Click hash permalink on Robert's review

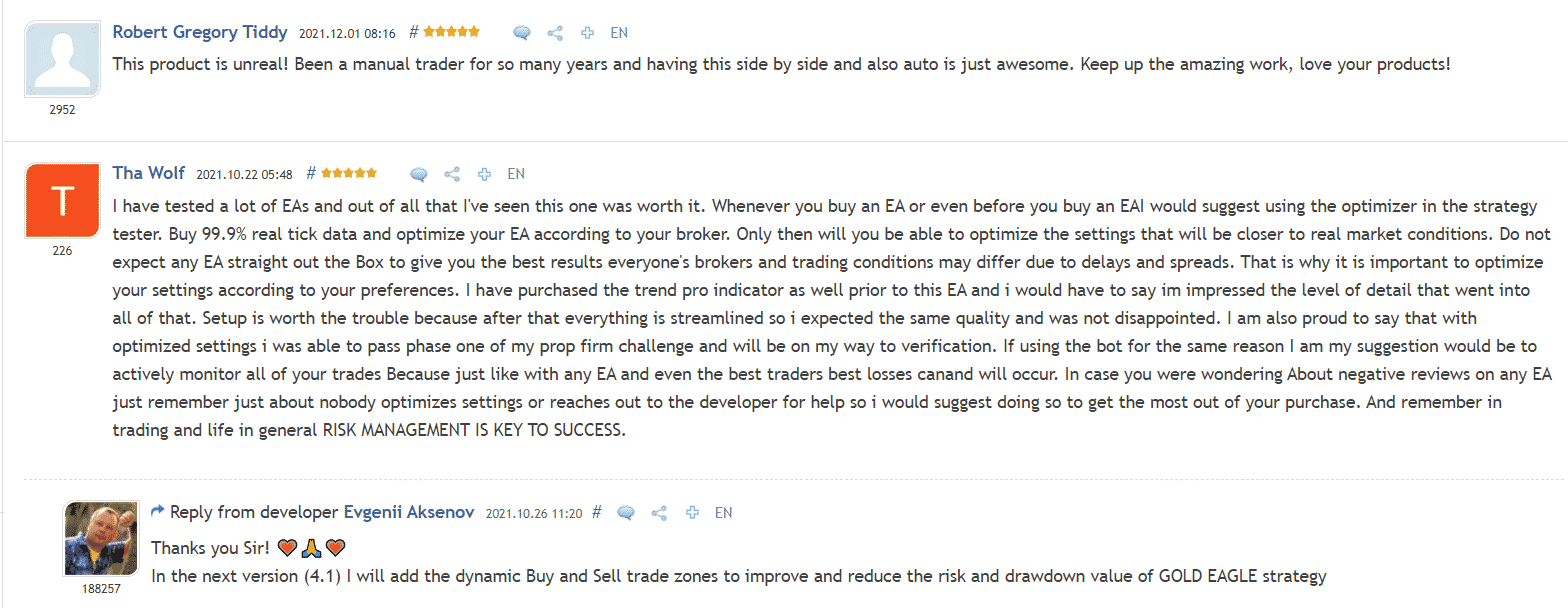[415, 32]
